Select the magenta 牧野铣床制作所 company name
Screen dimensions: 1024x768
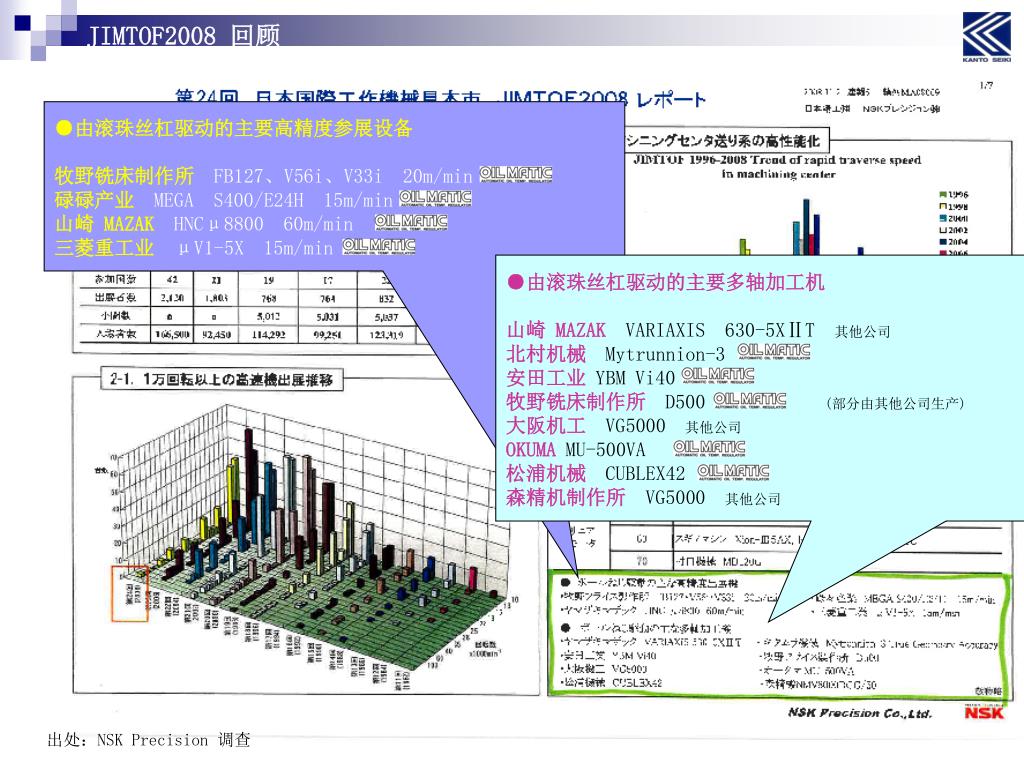click(575, 402)
